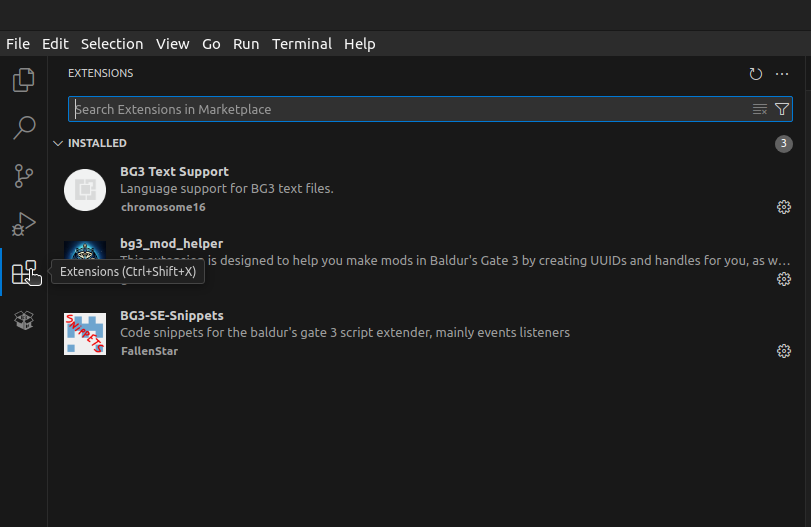Open the Edit menu
This screenshot has height=527, width=811.
coord(55,44)
